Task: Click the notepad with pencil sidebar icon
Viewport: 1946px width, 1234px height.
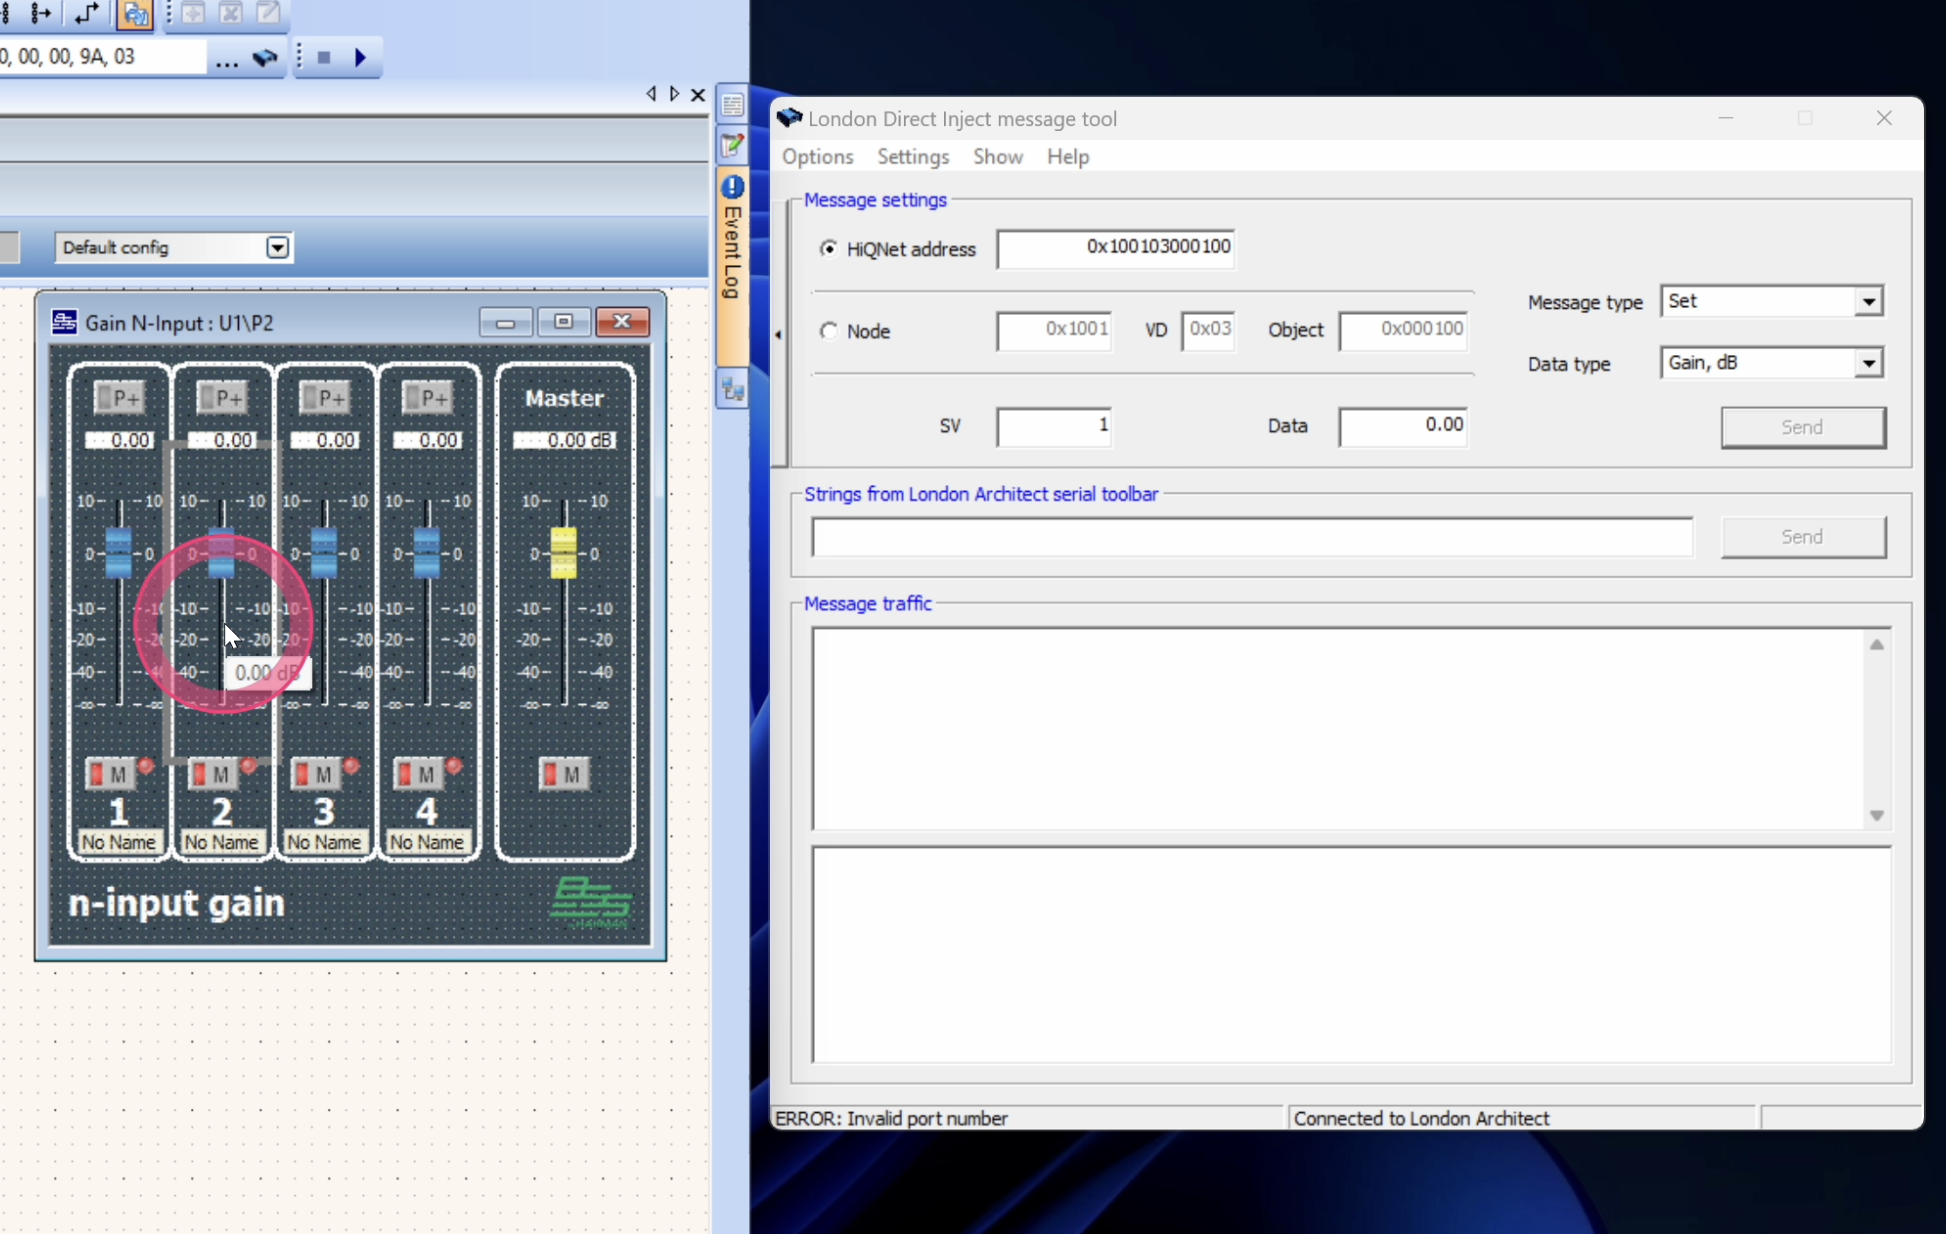Action: (732, 146)
